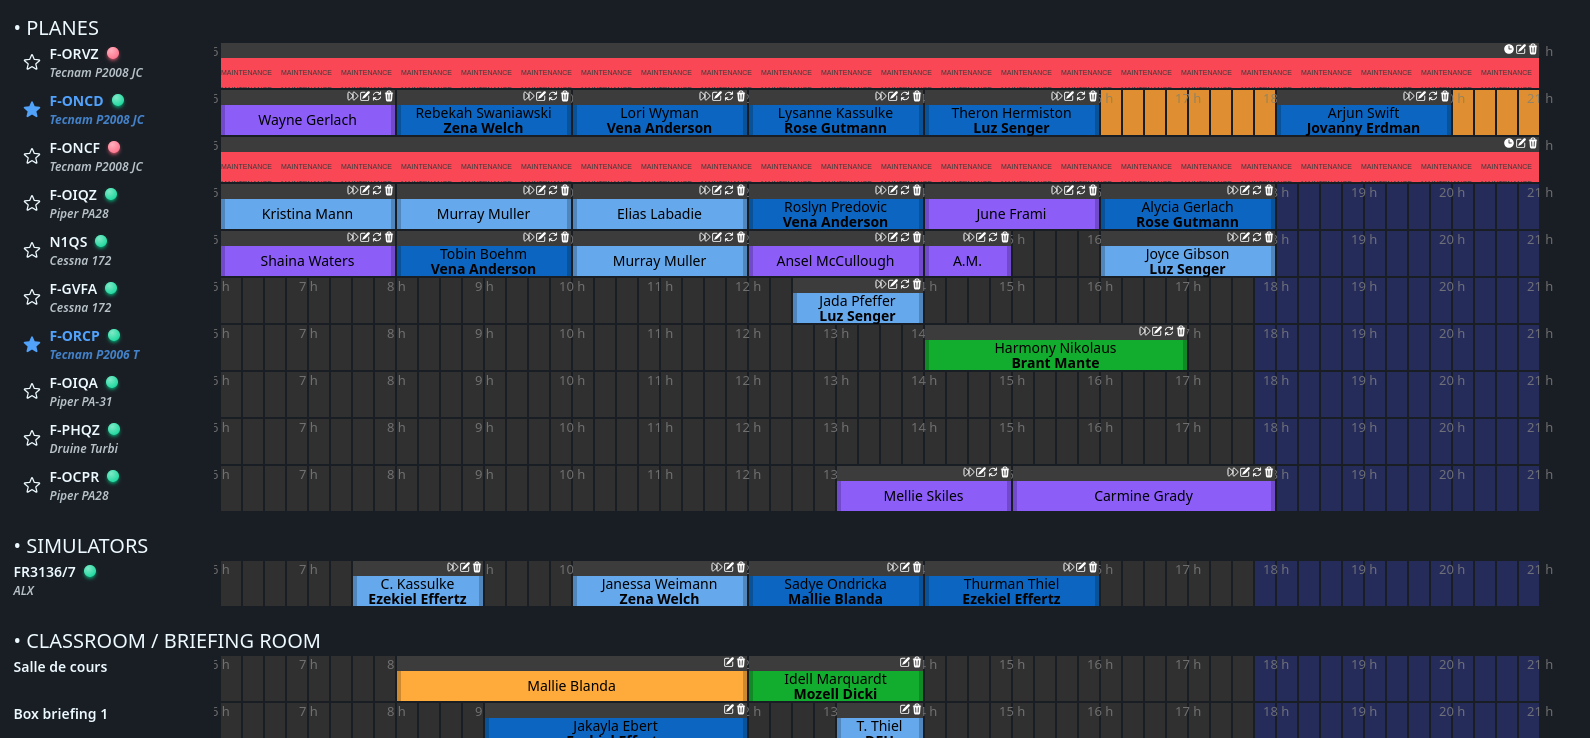Open the F-ONCD plane name
This screenshot has height=738, width=1590.
coord(77,101)
